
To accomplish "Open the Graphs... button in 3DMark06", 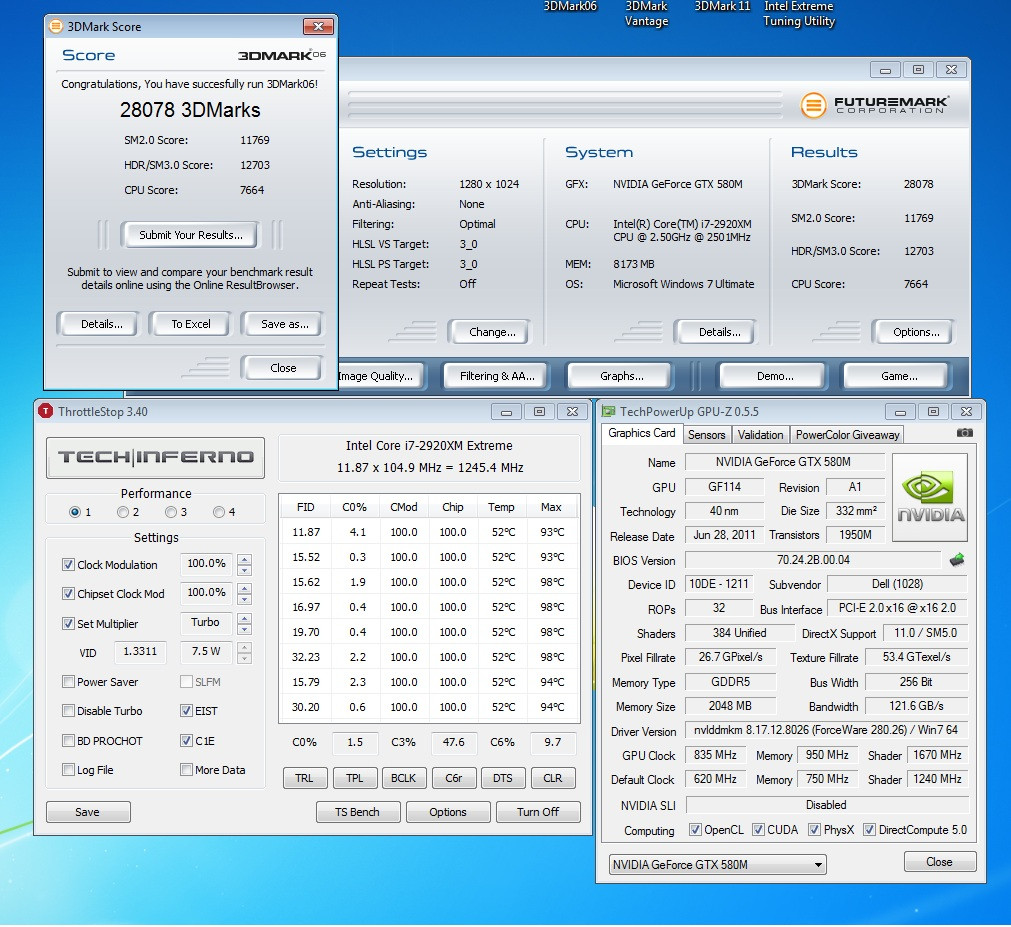I will [x=622, y=376].
